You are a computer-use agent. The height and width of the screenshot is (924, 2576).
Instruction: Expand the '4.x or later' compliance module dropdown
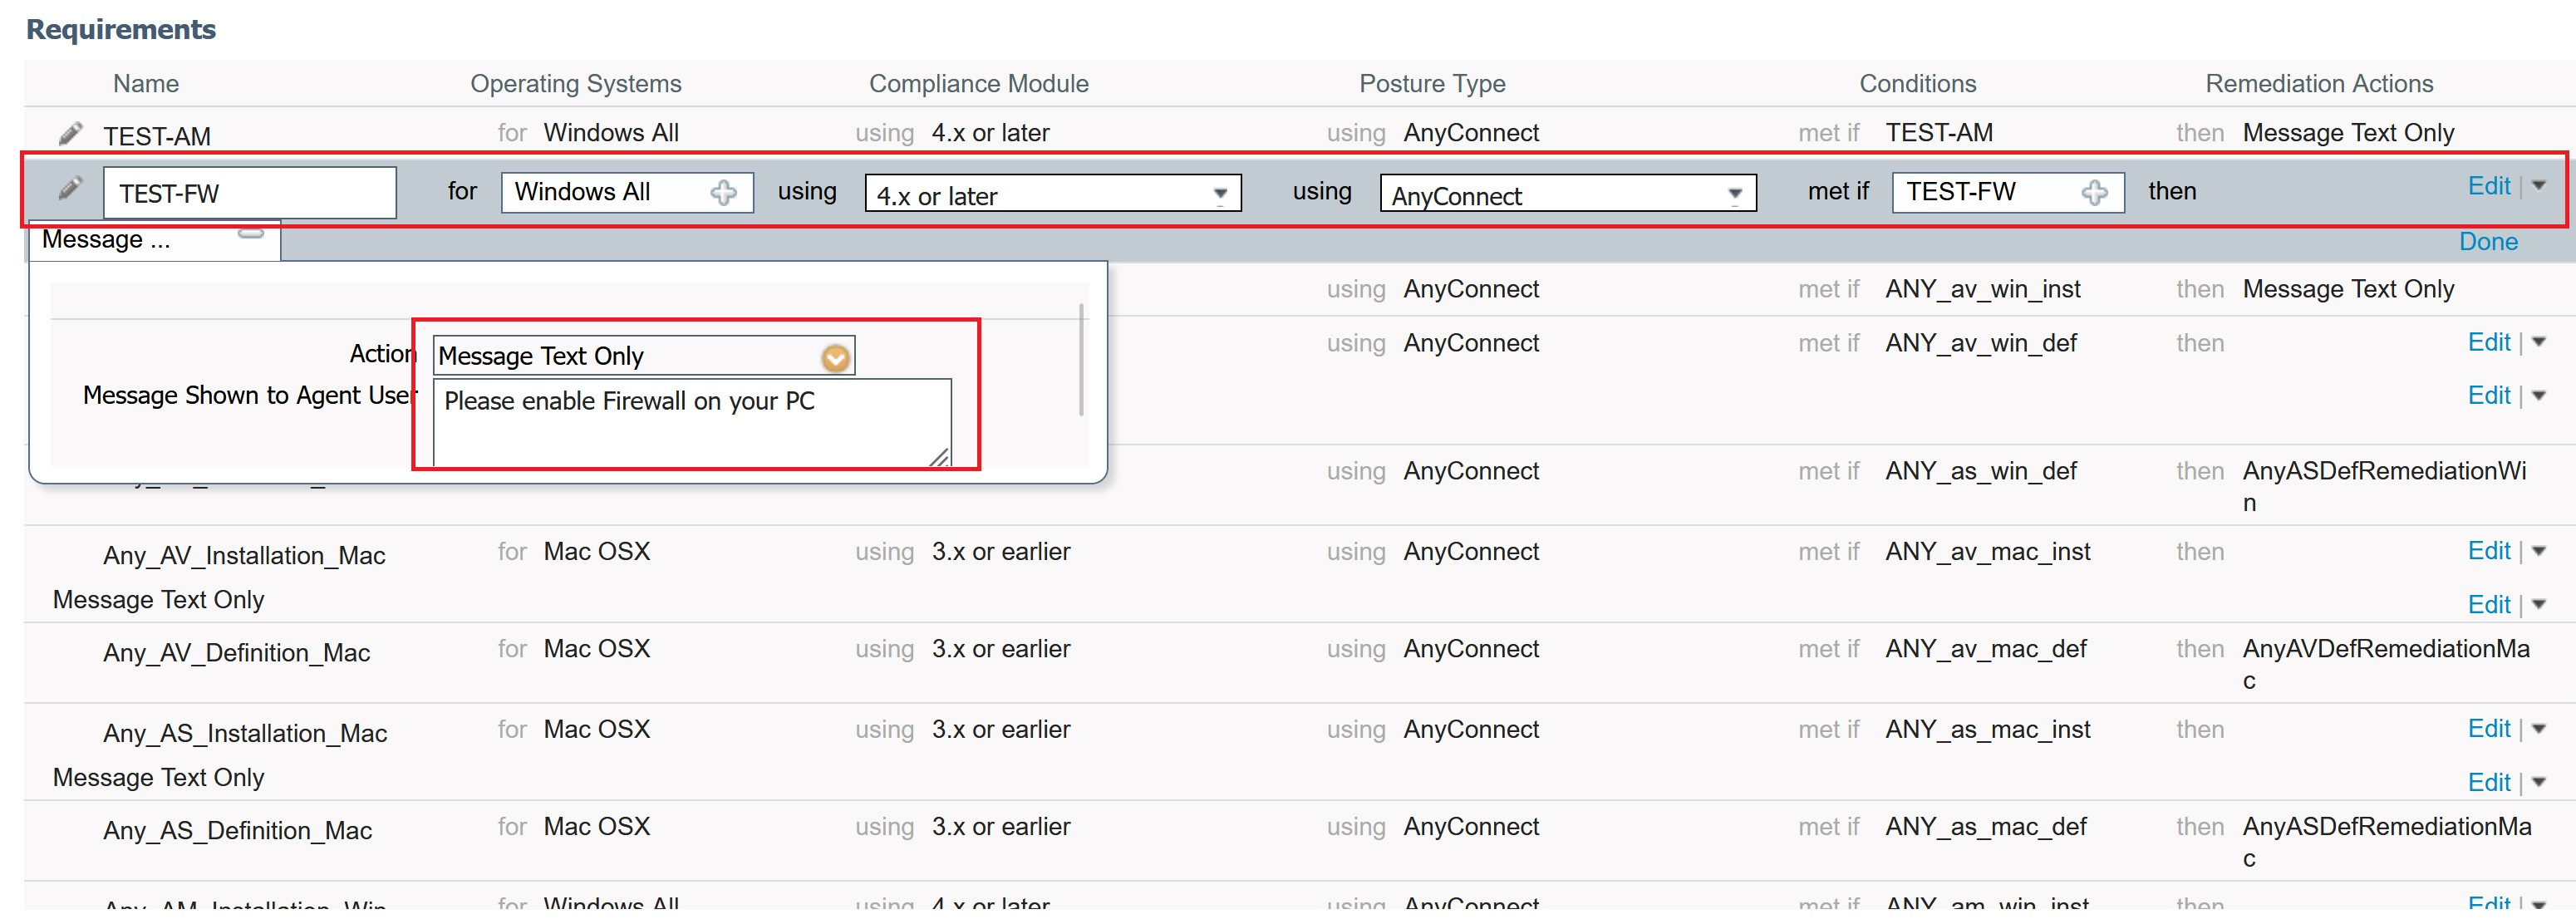tap(1219, 194)
